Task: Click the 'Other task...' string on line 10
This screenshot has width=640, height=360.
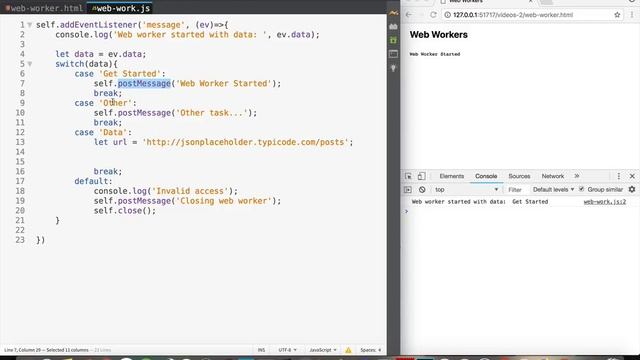Action: [211, 113]
